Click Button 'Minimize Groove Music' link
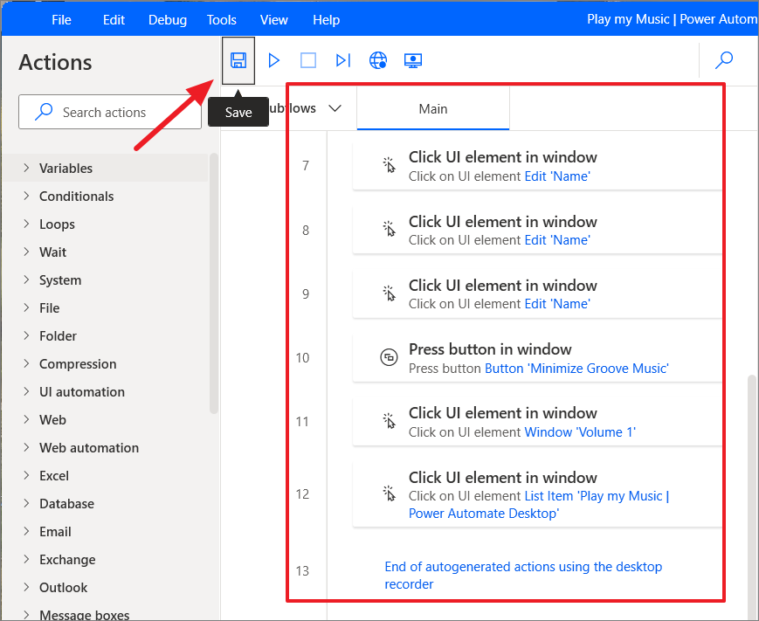 (x=577, y=368)
